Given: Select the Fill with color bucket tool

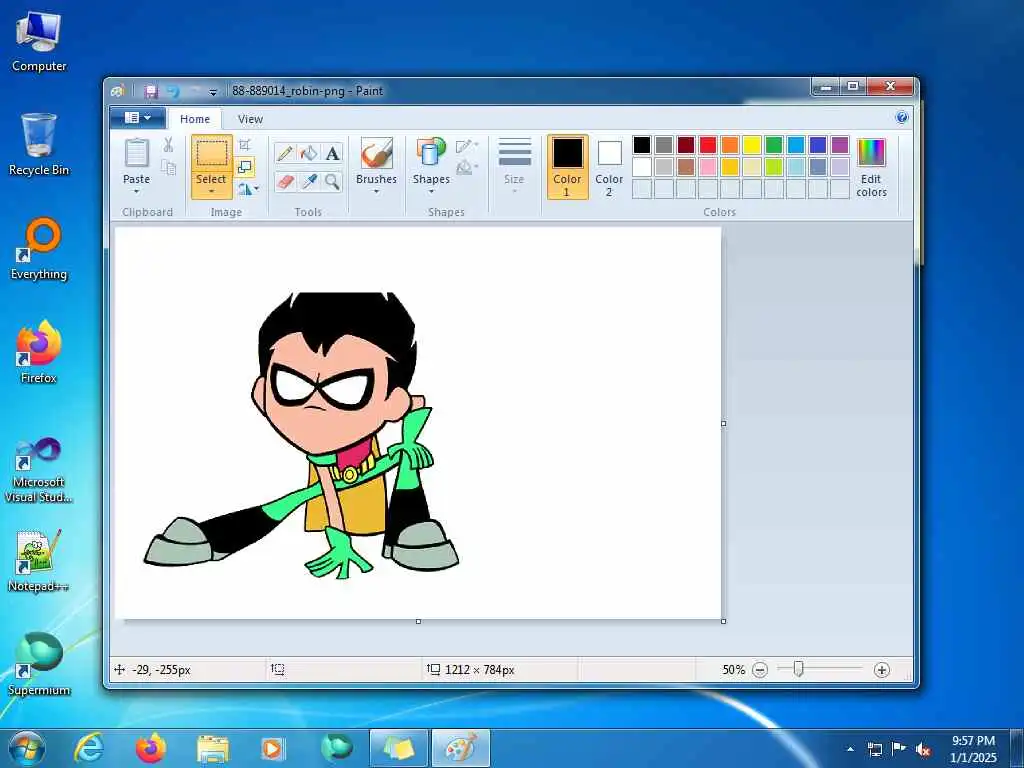Looking at the screenshot, I should (x=309, y=153).
